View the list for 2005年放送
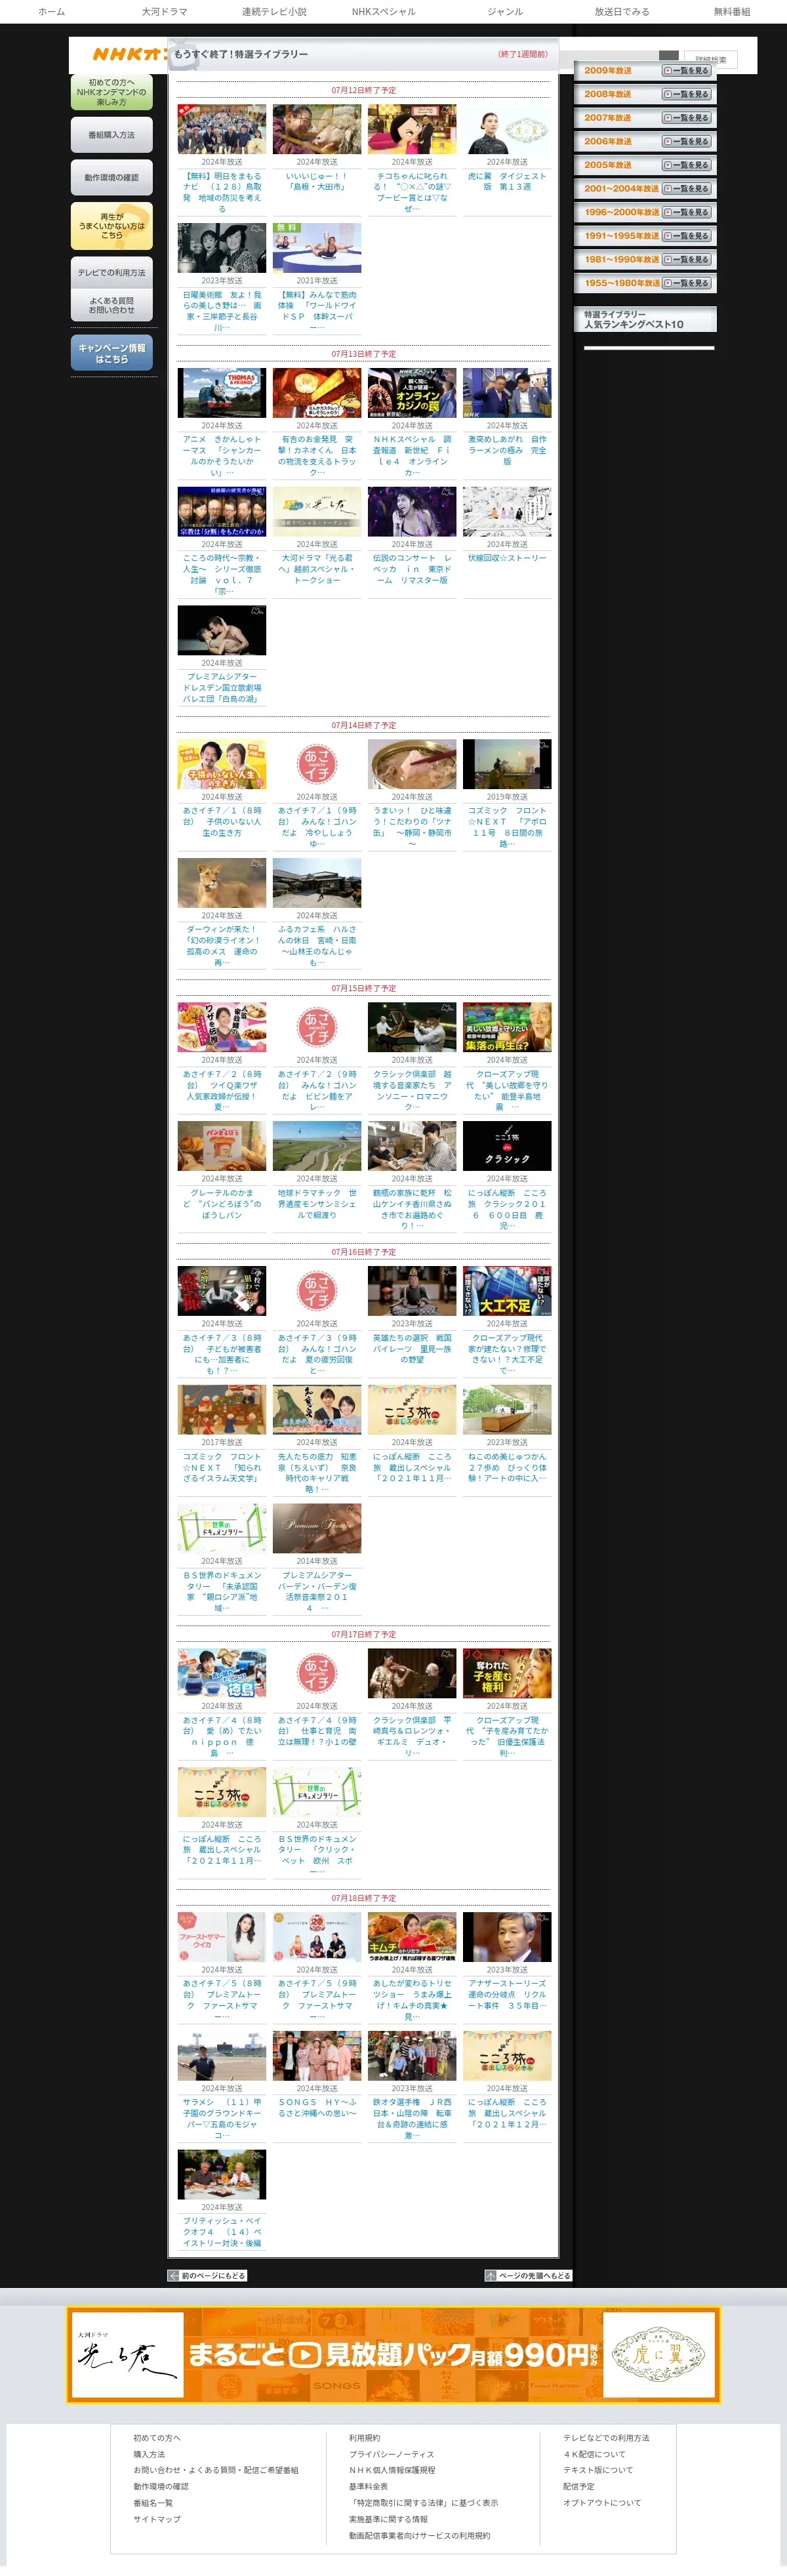Screen dimensions: 787x2576 (686, 165)
